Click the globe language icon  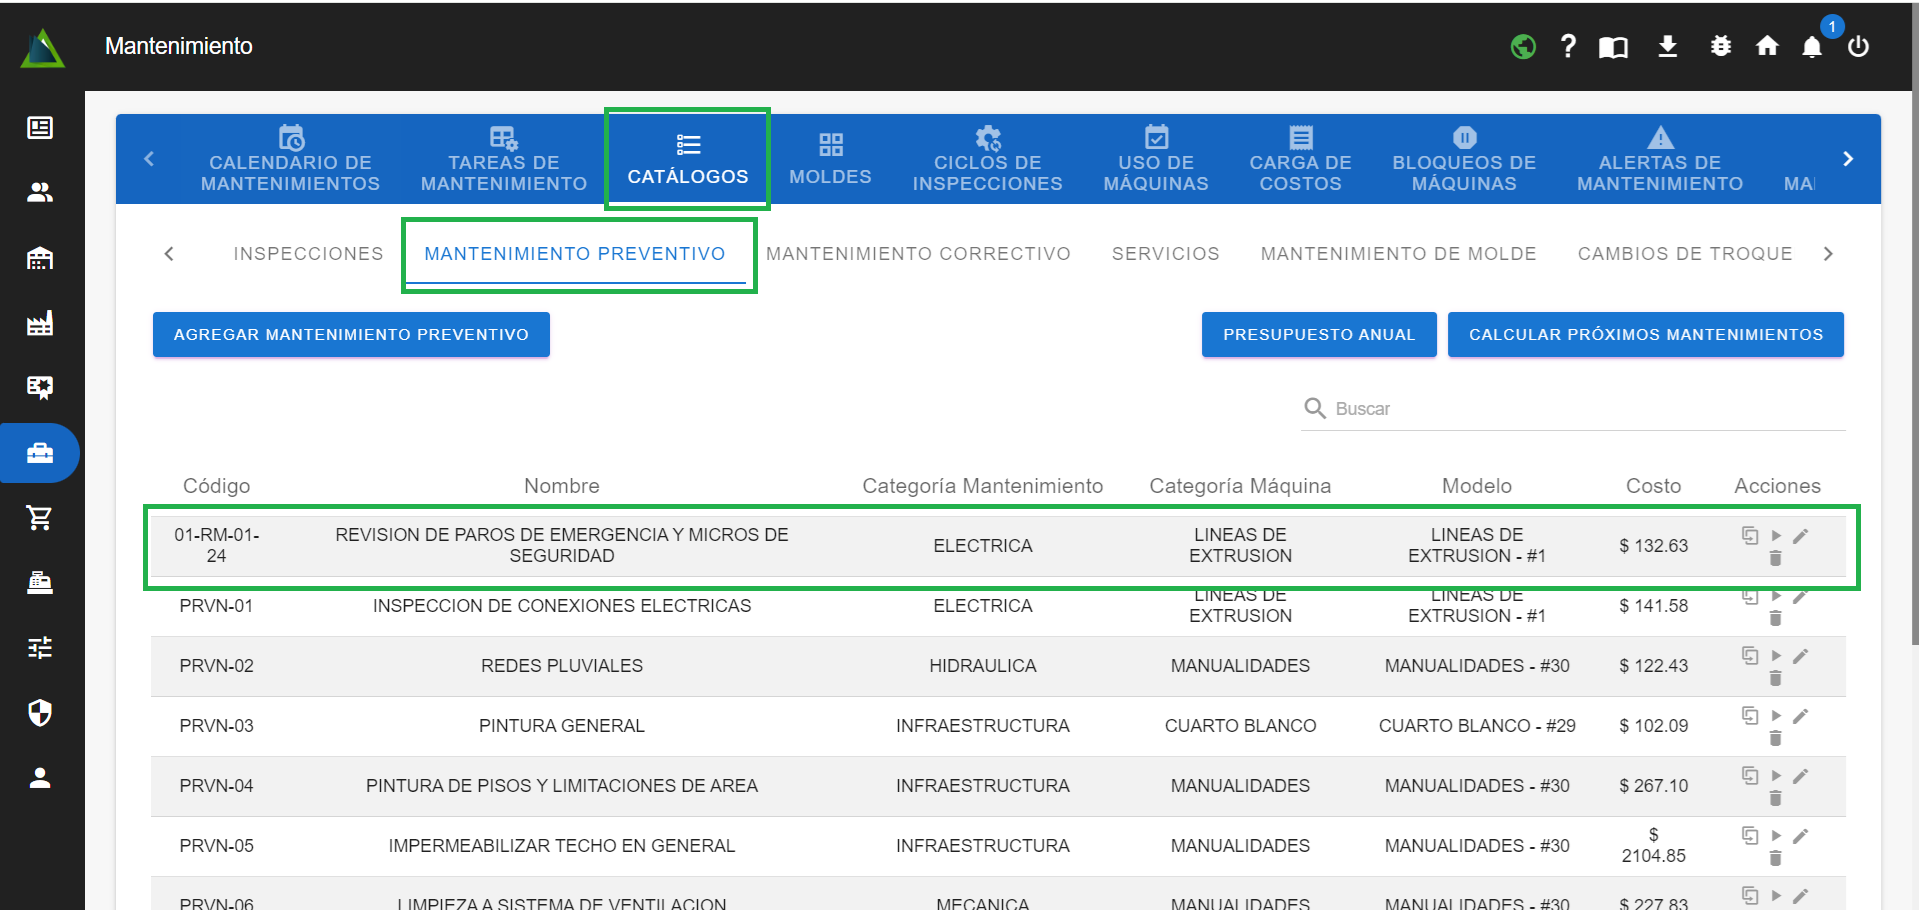1522,47
